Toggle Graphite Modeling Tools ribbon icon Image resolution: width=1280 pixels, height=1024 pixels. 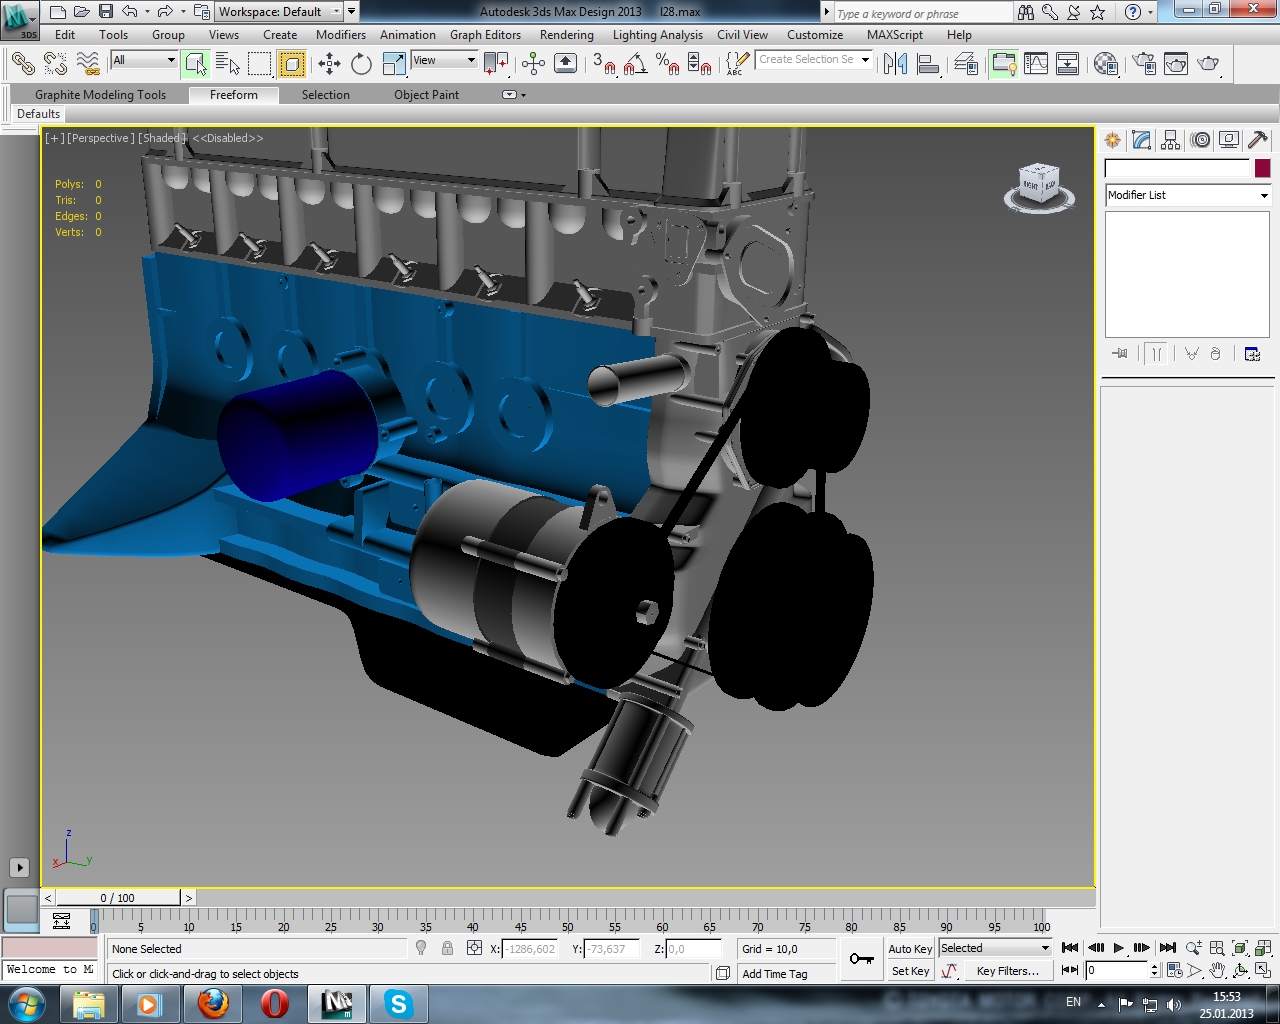click(1003, 64)
